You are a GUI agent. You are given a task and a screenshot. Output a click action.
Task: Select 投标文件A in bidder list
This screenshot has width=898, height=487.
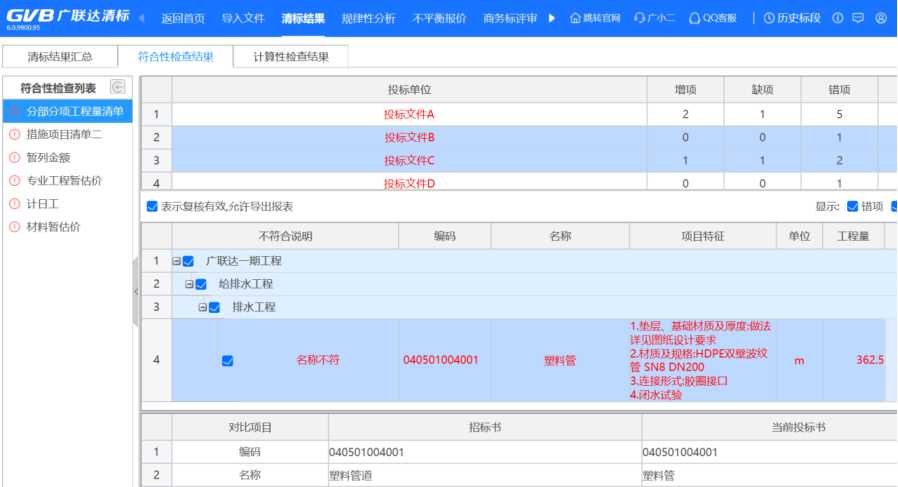click(409, 114)
